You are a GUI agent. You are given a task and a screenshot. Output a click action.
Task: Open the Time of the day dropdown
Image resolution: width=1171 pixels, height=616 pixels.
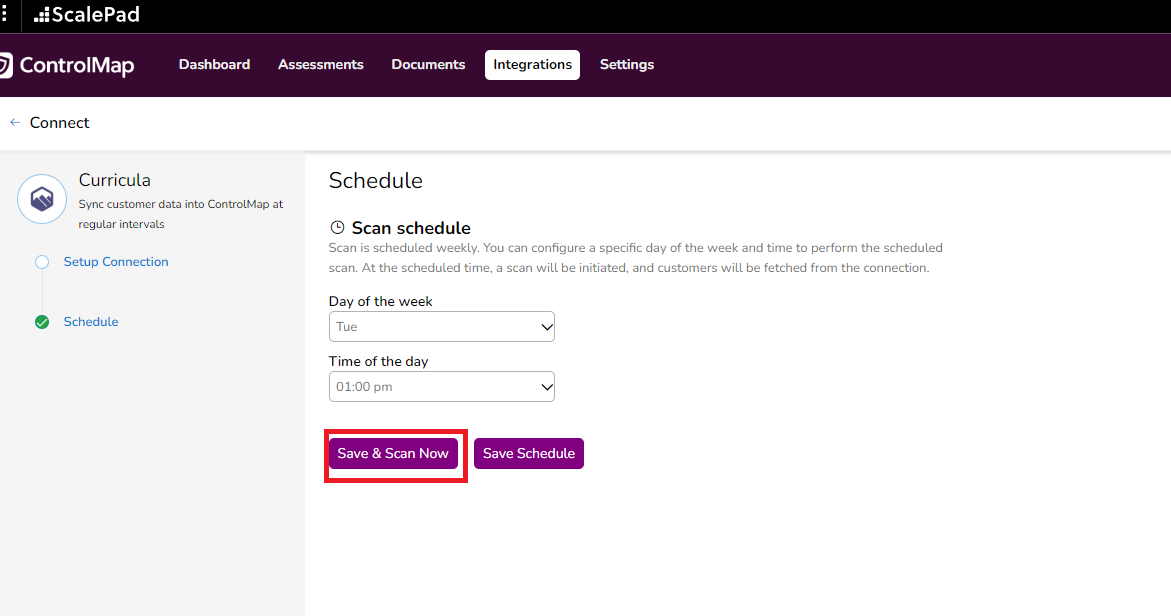[x=441, y=386]
